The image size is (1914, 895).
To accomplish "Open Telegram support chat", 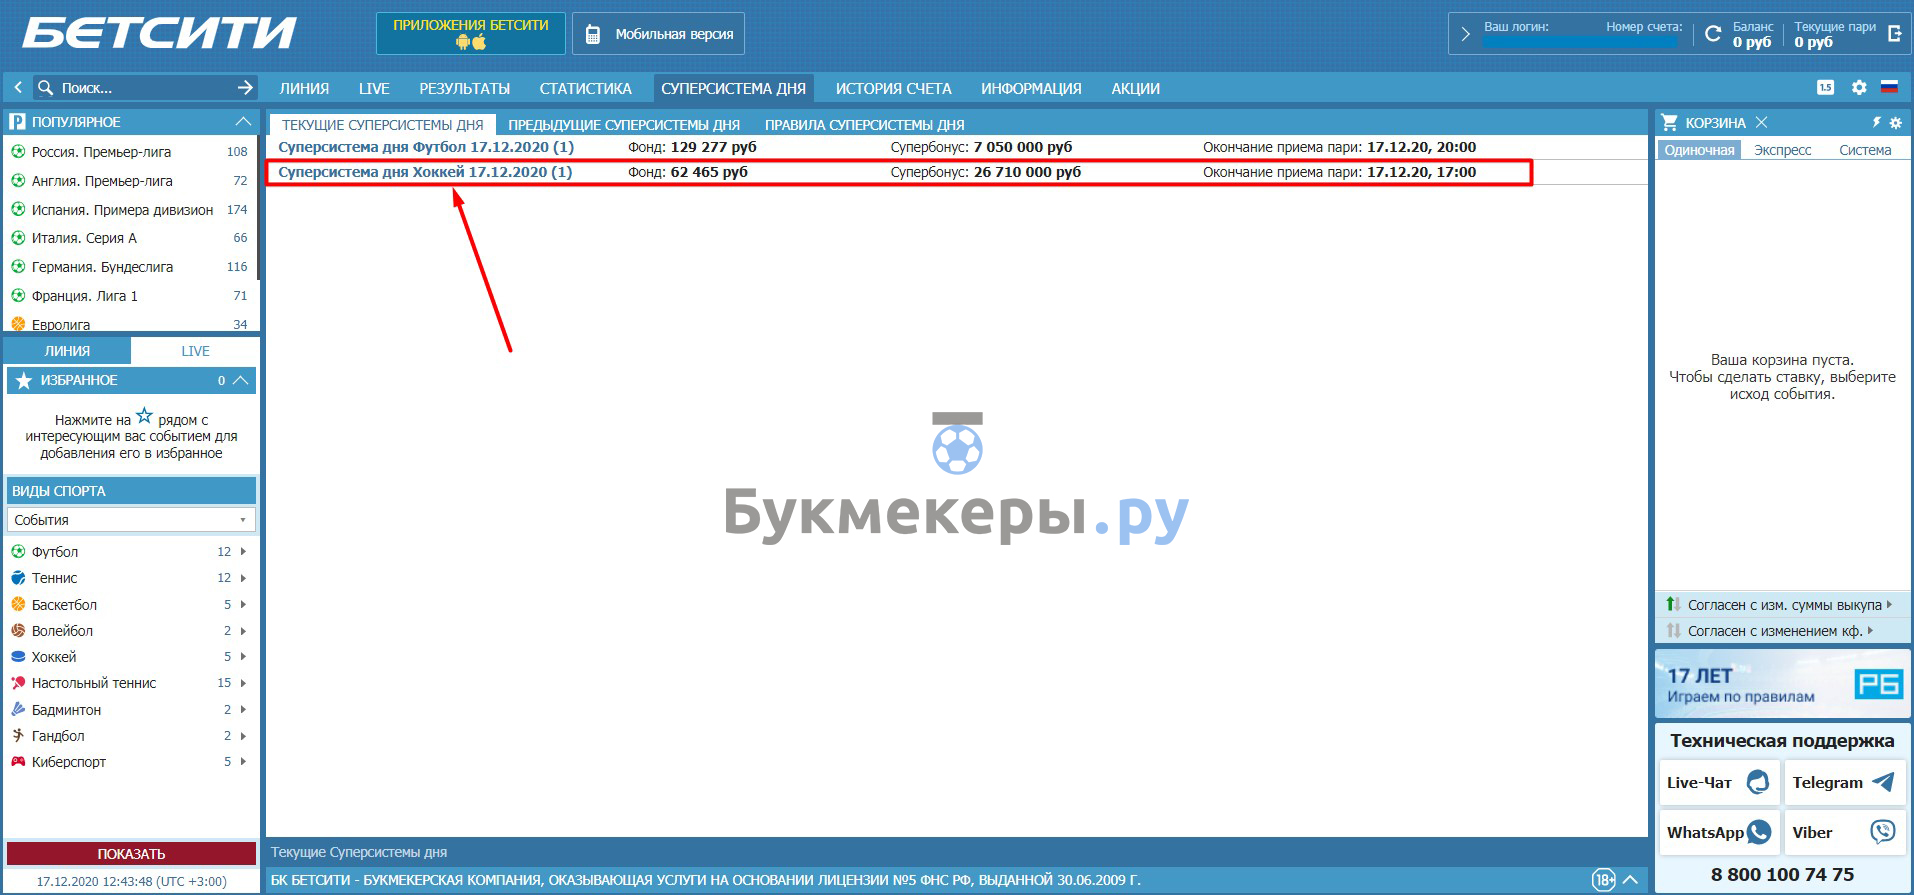I will (x=1844, y=783).
